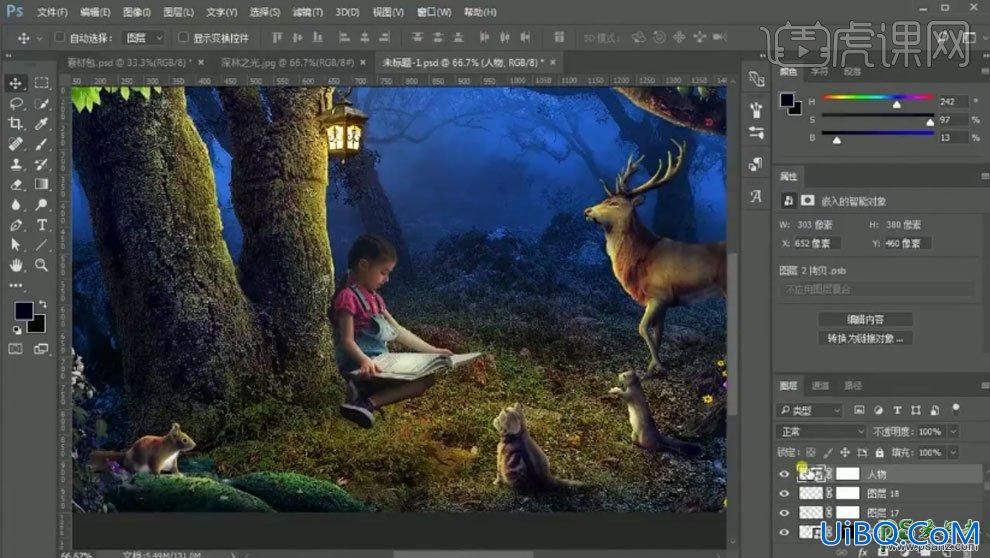
Task: Open the Brush Presets panel icon
Action: click(756, 110)
